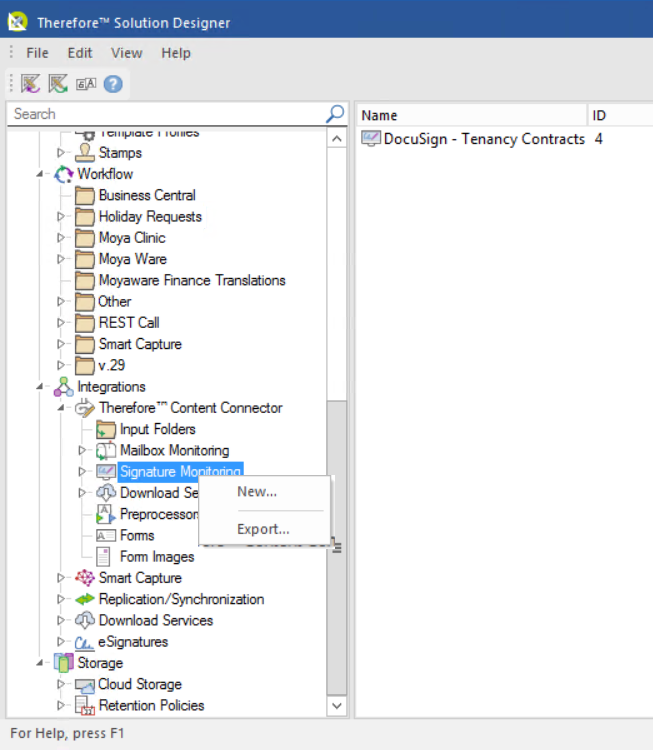Choose New... from context menu
Viewport: 653px width, 750px height.
pyautogui.click(x=265, y=492)
